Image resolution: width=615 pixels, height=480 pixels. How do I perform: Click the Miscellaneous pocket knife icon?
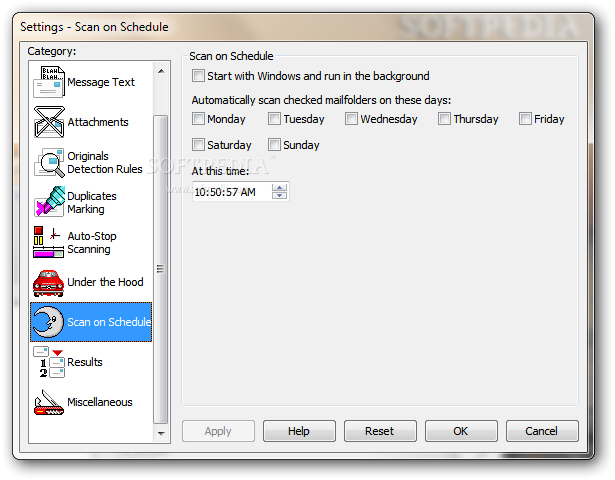[x=49, y=402]
